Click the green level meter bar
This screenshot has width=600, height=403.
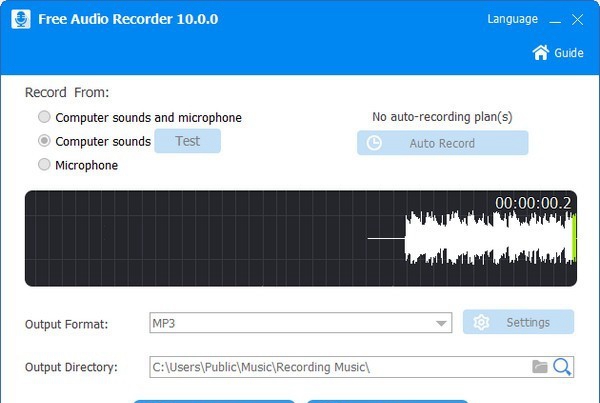573,238
